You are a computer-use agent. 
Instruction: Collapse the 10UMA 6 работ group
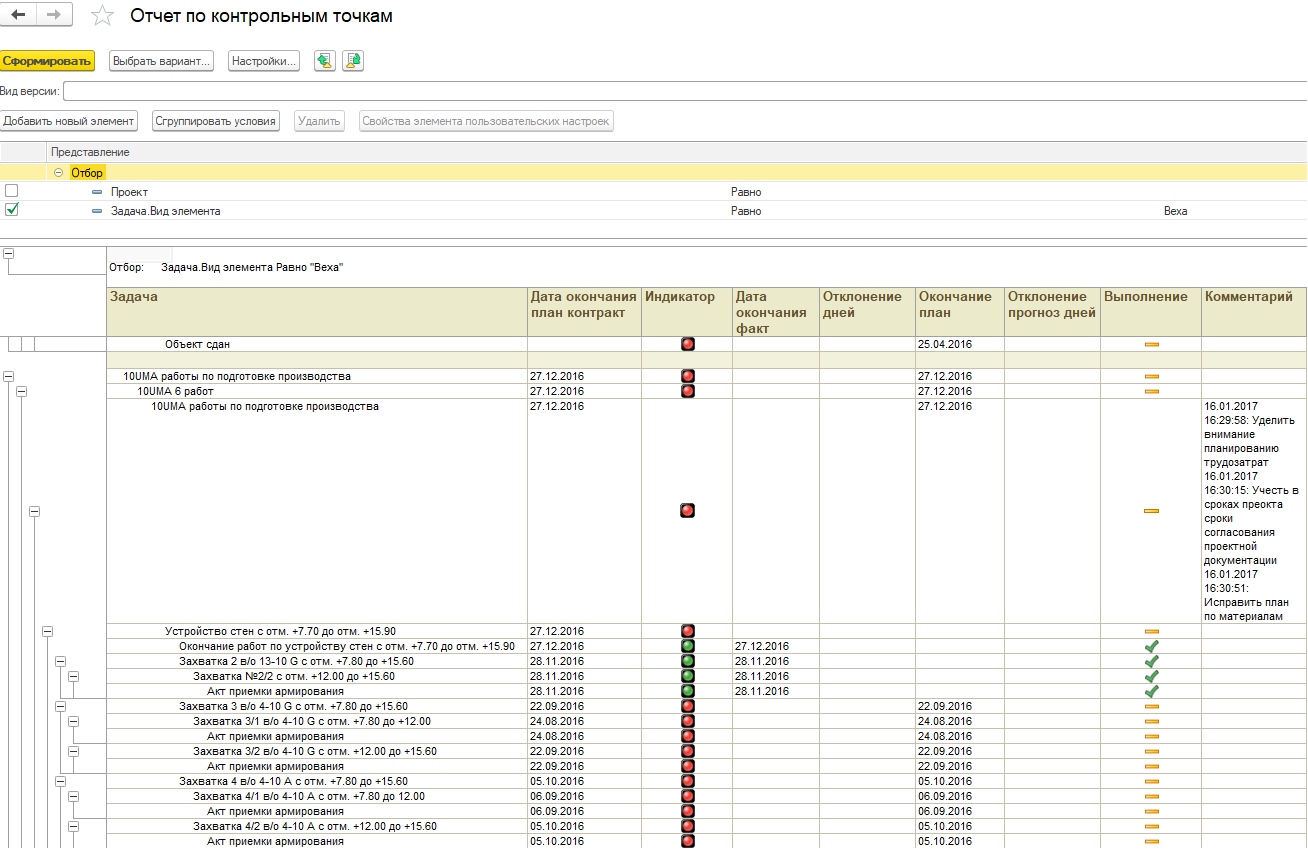tap(21, 391)
